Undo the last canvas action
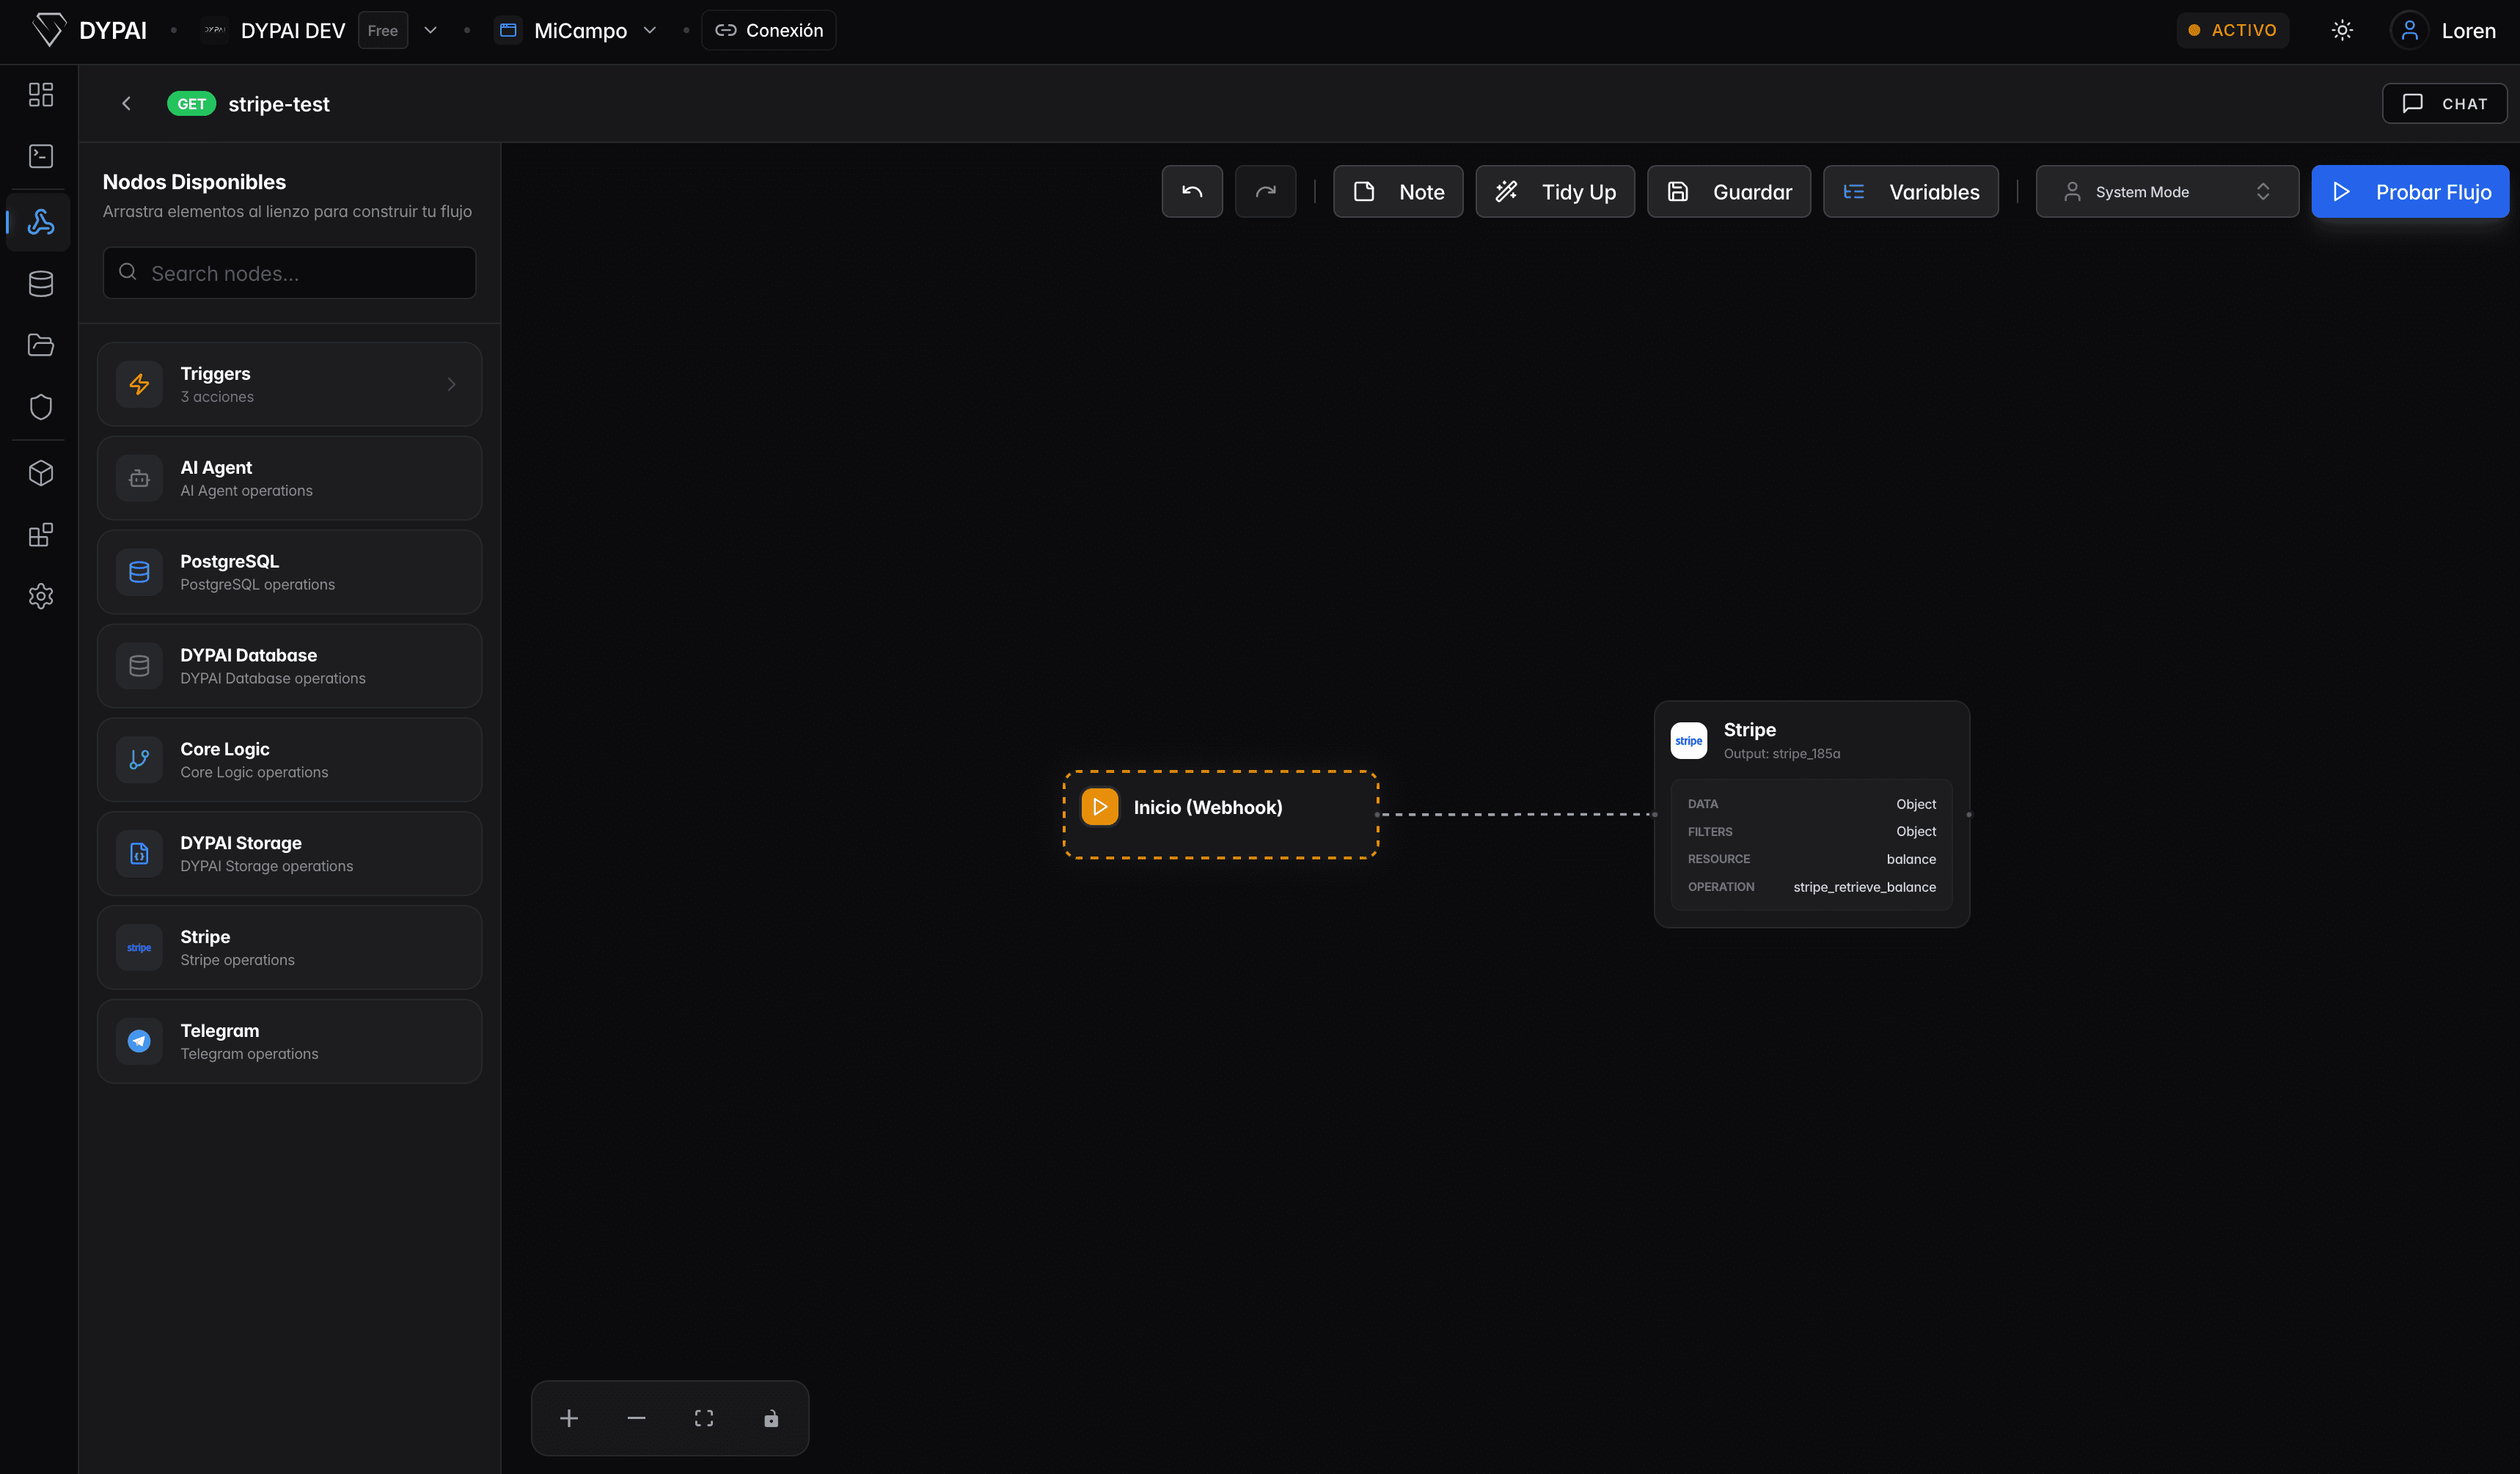Screen dimensions: 2520x1474 [x=1192, y=191]
